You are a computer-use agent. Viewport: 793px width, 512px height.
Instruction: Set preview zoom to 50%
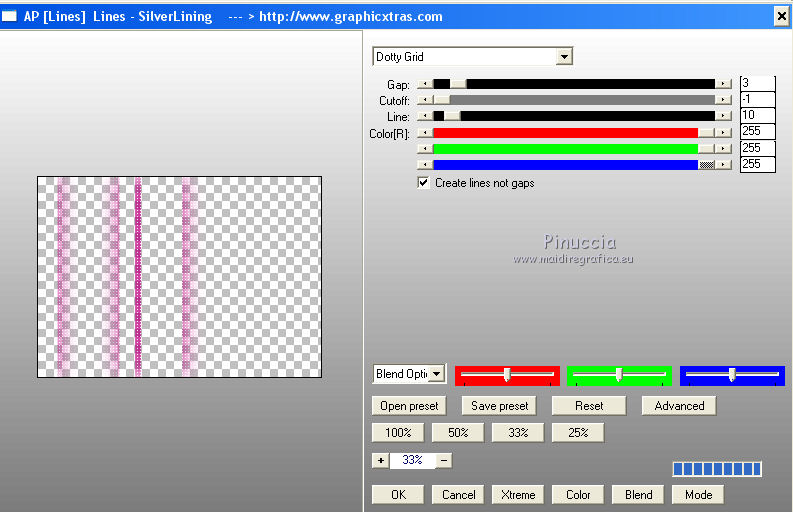click(x=458, y=433)
